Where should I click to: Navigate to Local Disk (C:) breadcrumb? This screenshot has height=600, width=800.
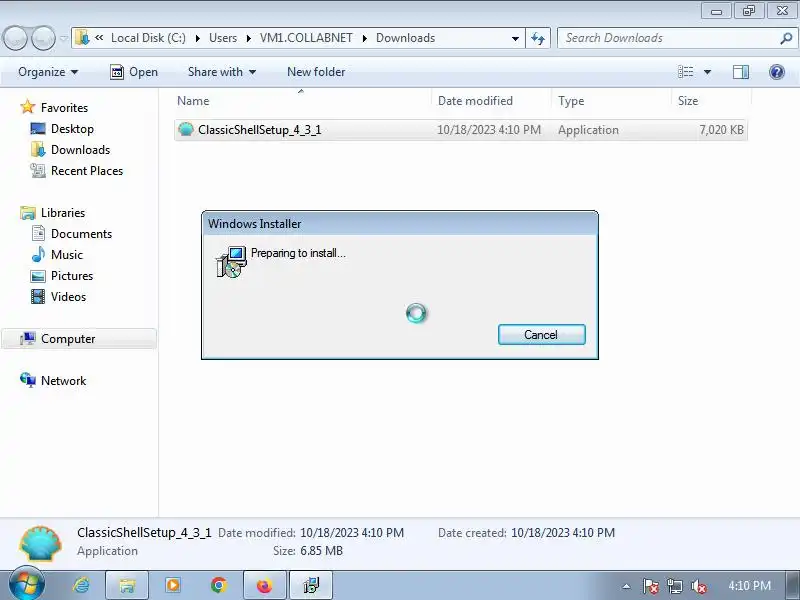(148, 38)
